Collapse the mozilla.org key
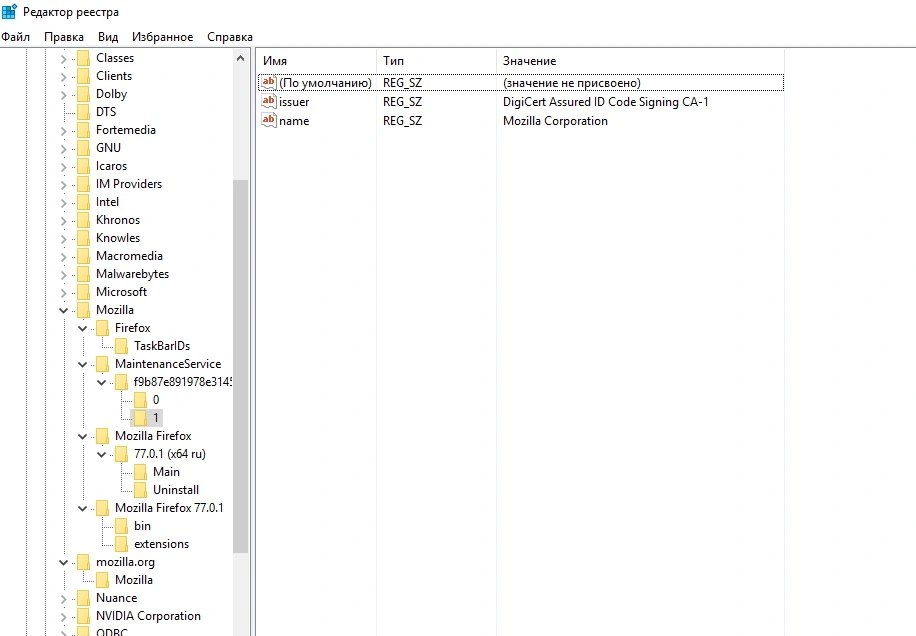916x636 pixels. pos(63,562)
